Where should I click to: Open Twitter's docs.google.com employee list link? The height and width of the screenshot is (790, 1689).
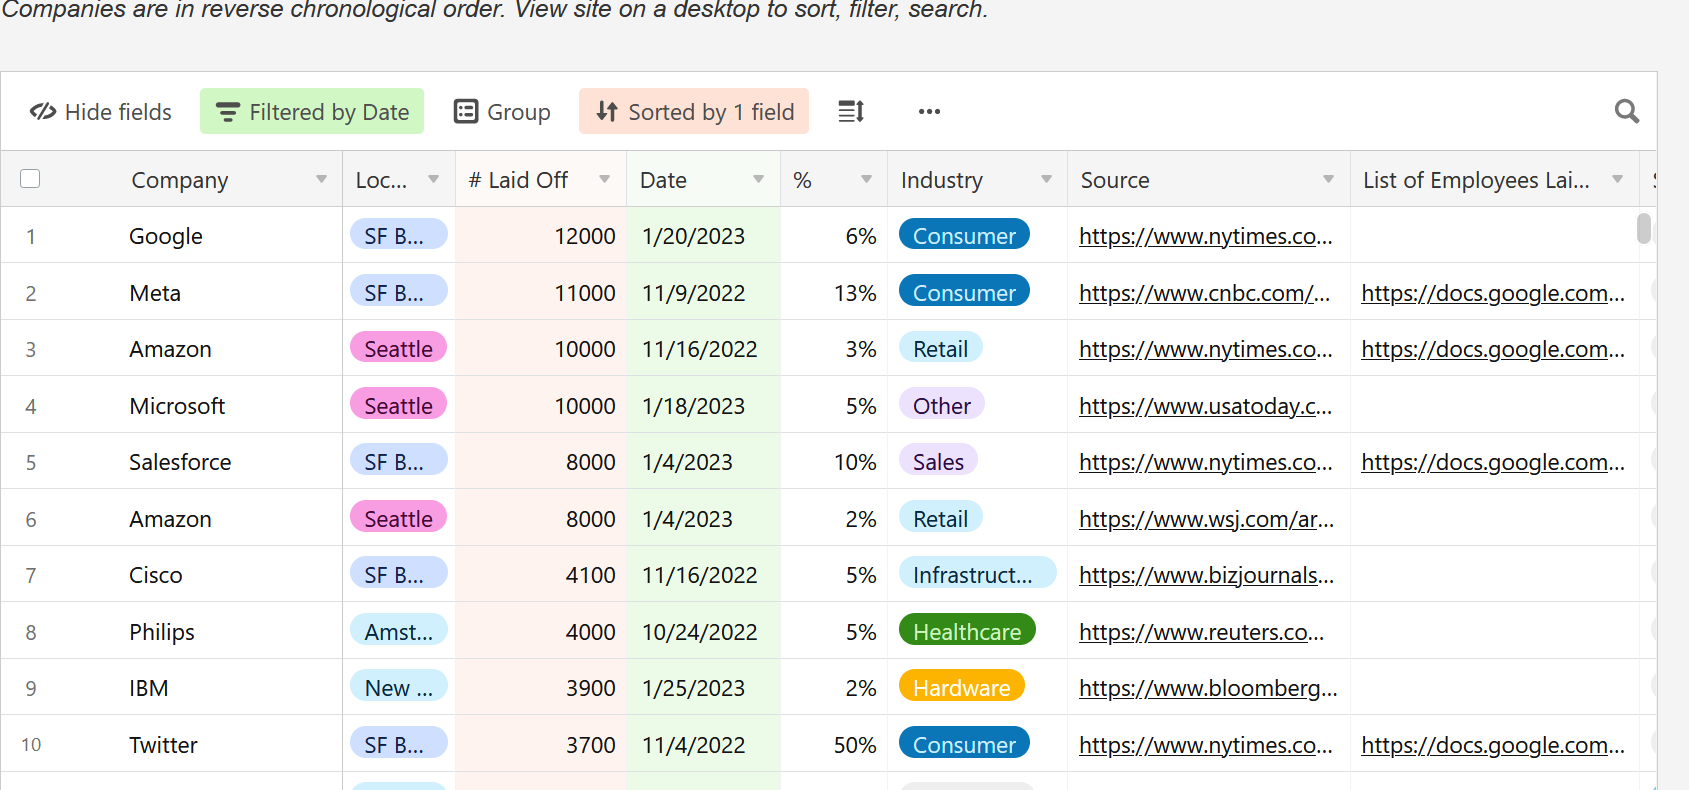(x=1493, y=745)
